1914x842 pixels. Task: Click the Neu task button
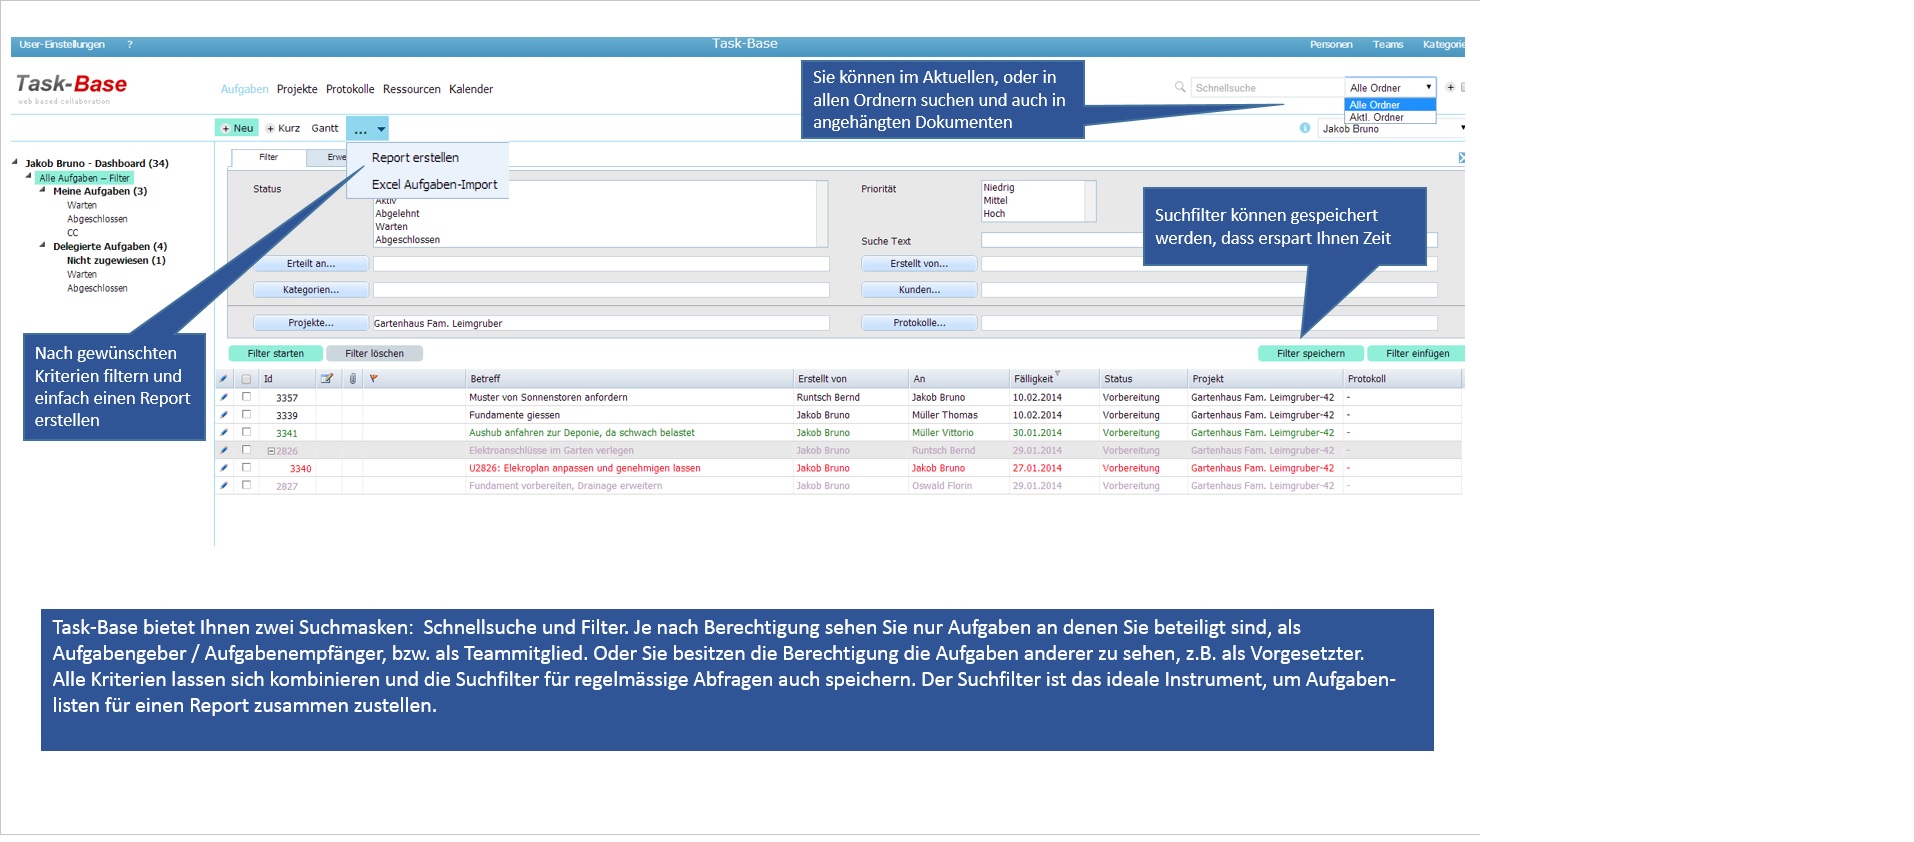pyautogui.click(x=238, y=128)
